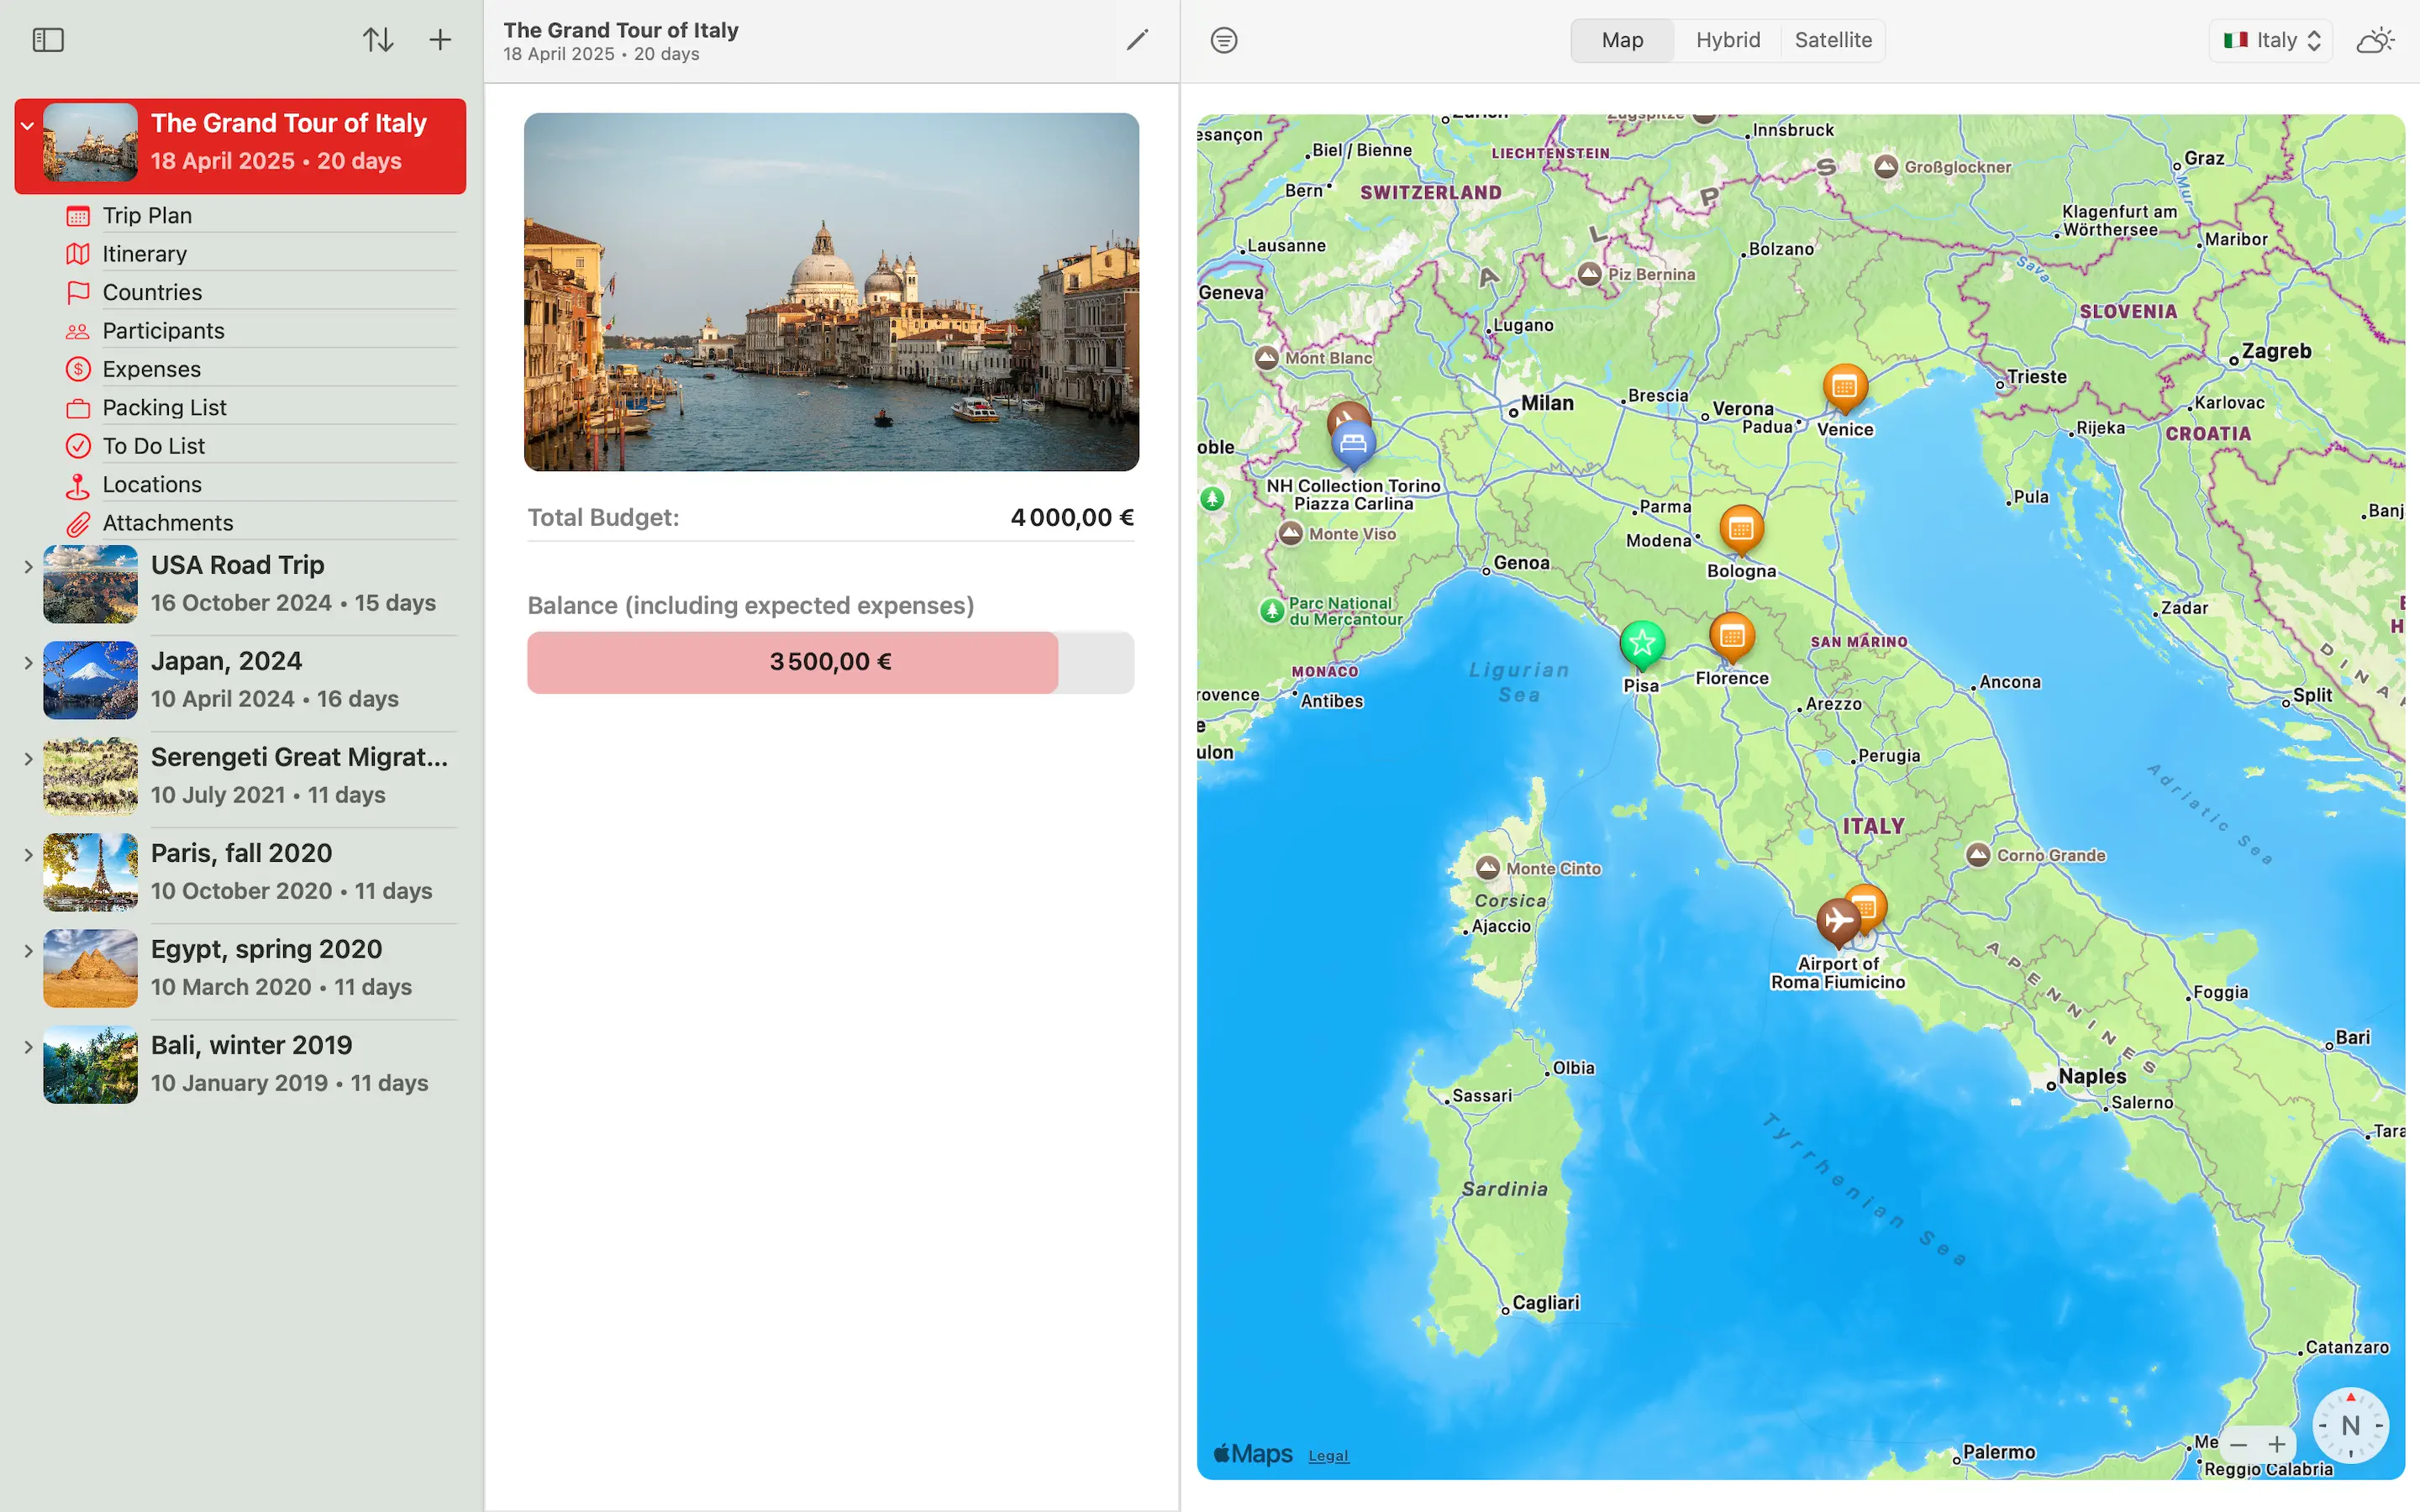Zoom in the map with plus button
This screenshot has width=2420, height=1512.
[2277, 1444]
